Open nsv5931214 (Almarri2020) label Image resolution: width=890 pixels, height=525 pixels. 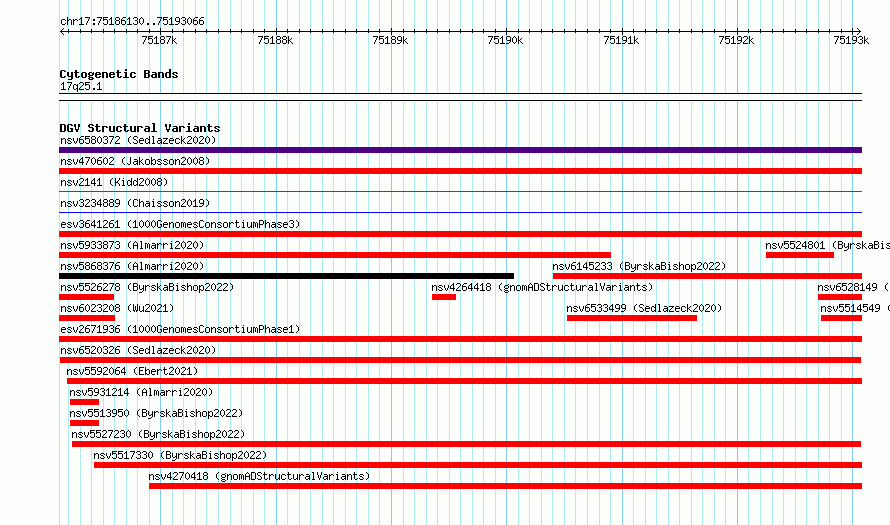(x=141, y=392)
